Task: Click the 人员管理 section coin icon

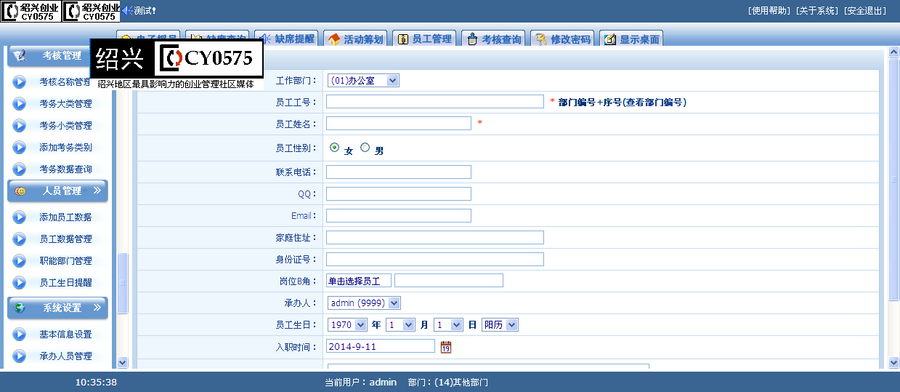Action: (20, 191)
